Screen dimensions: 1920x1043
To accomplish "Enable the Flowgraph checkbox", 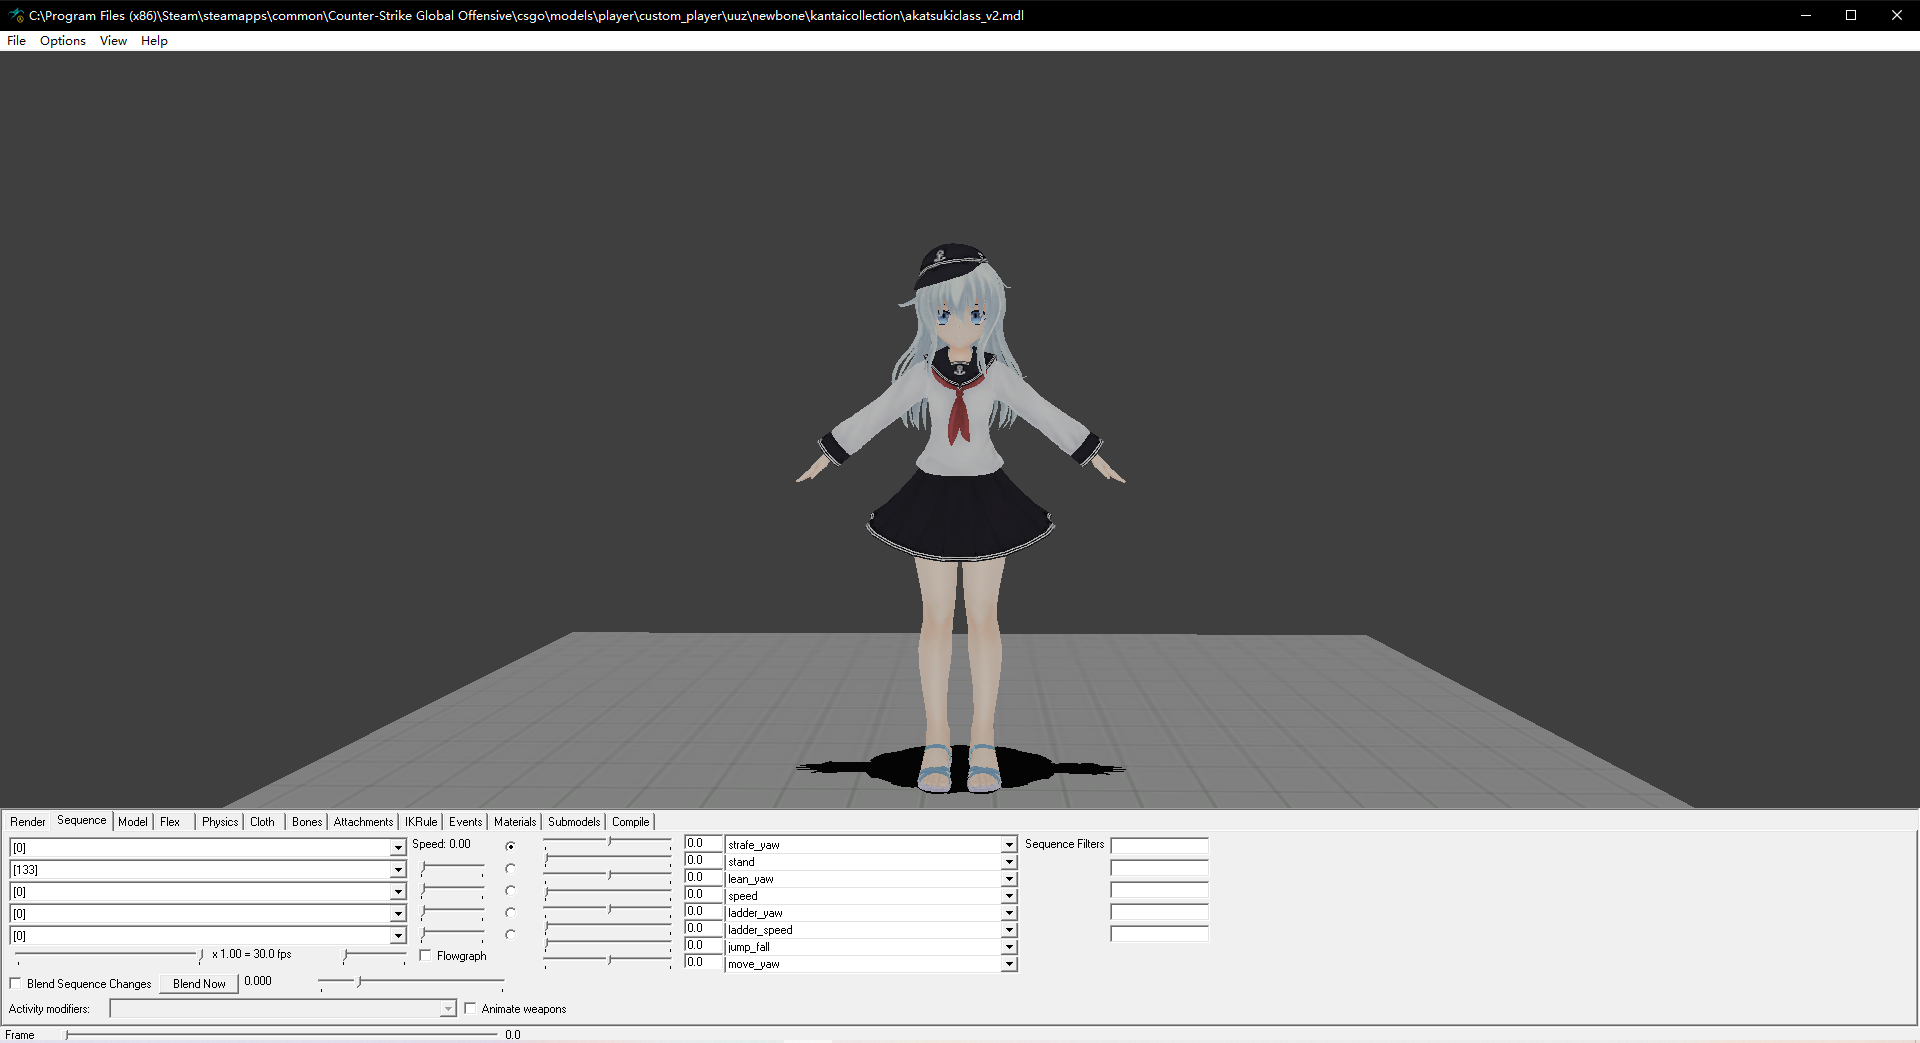I will (x=425, y=956).
